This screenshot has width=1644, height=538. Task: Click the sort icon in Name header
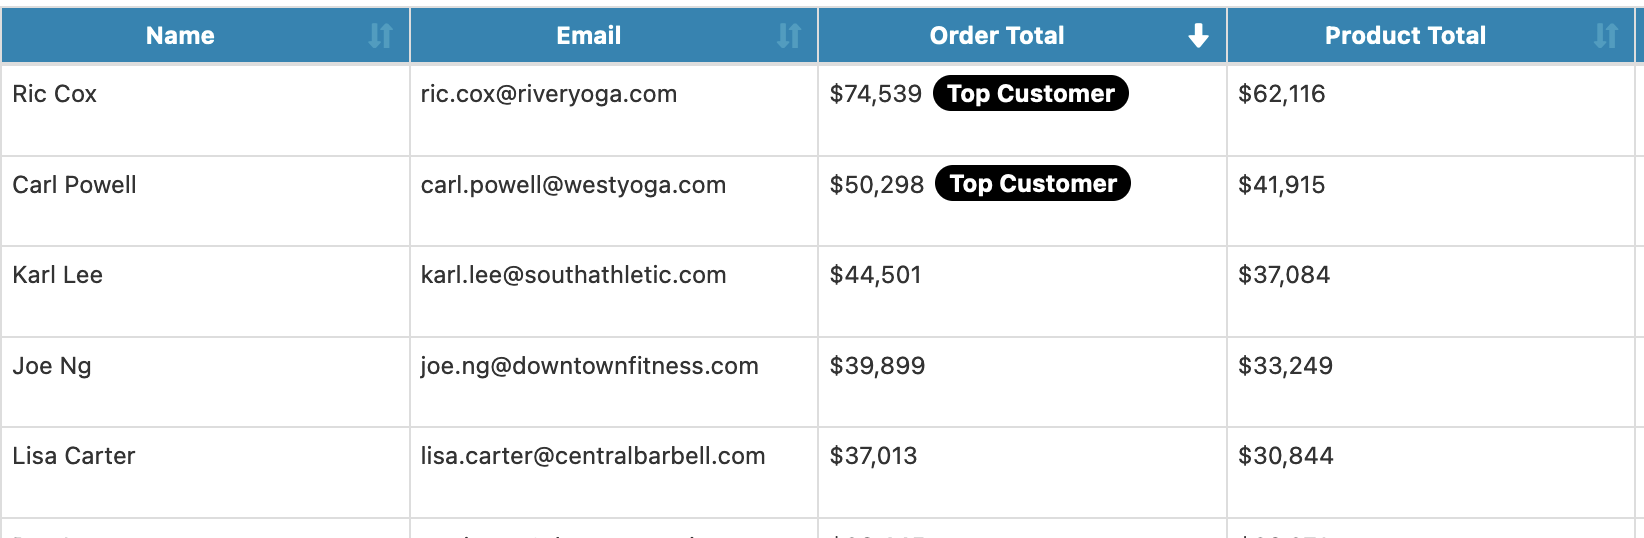pyautogui.click(x=380, y=36)
